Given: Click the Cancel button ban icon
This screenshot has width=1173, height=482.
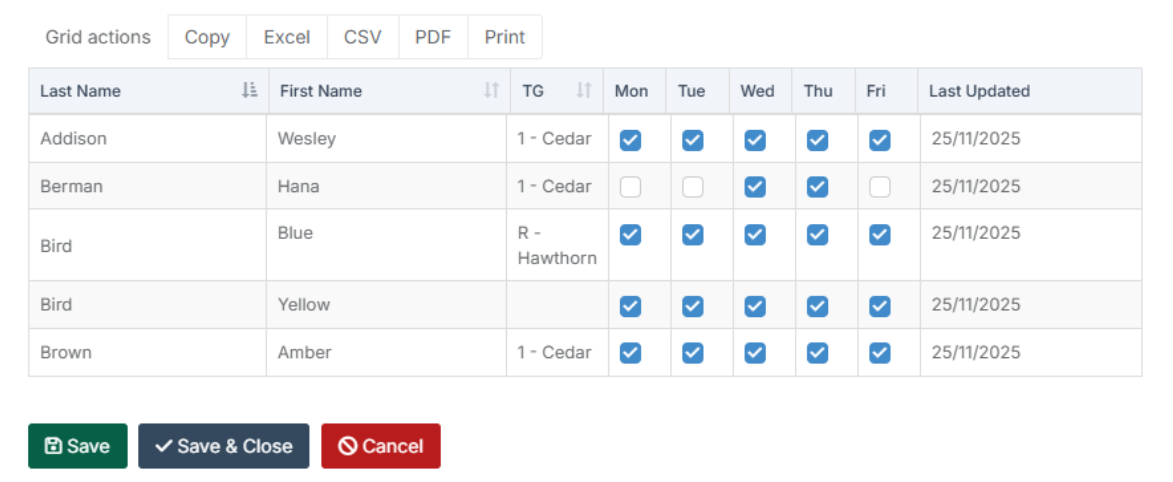Looking at the screenshot, I should [348, 446].
